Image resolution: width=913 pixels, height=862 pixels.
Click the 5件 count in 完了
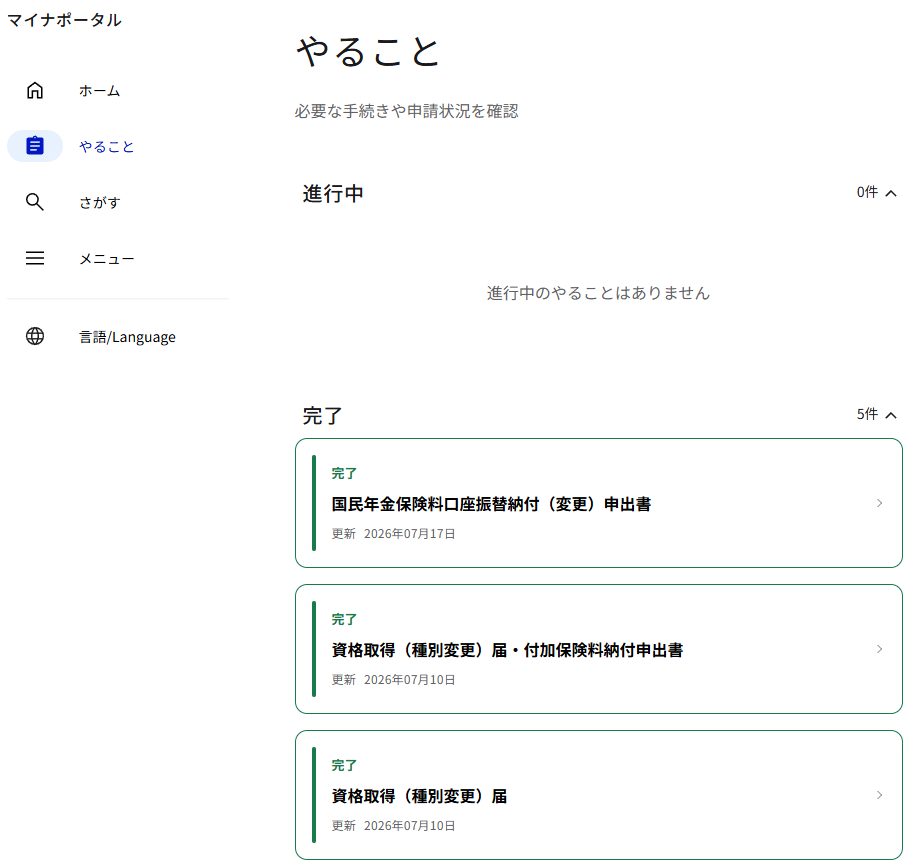(x=867, y=414)
